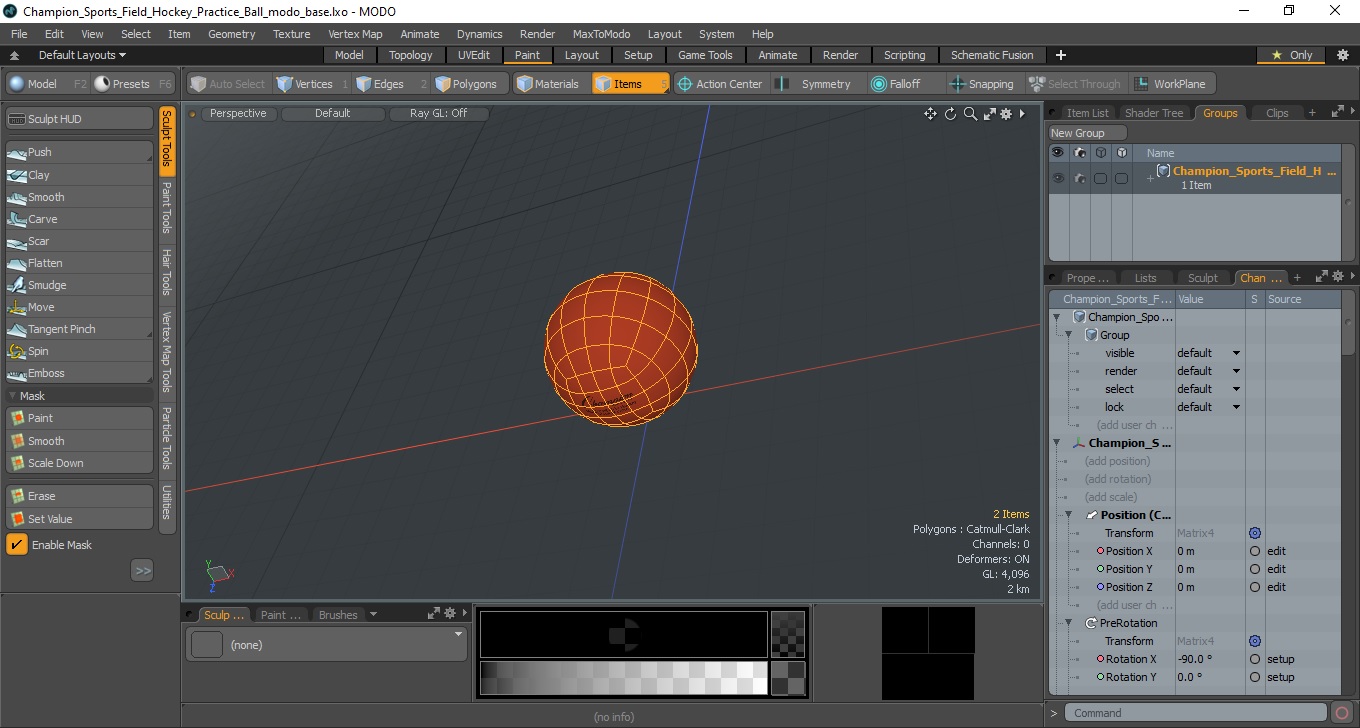The width and height of the screenshot is (1360, 728).
Task: Collapse the Position channel group
Action: click(1069, 515)
